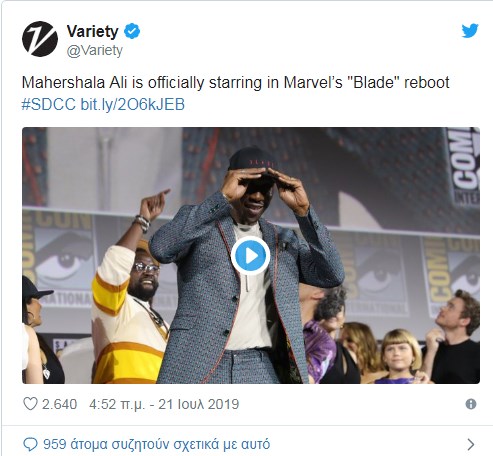Open the #SDCC hashtag
The height and width of the screenshot is (456, 493).
(x=49, y=104)
